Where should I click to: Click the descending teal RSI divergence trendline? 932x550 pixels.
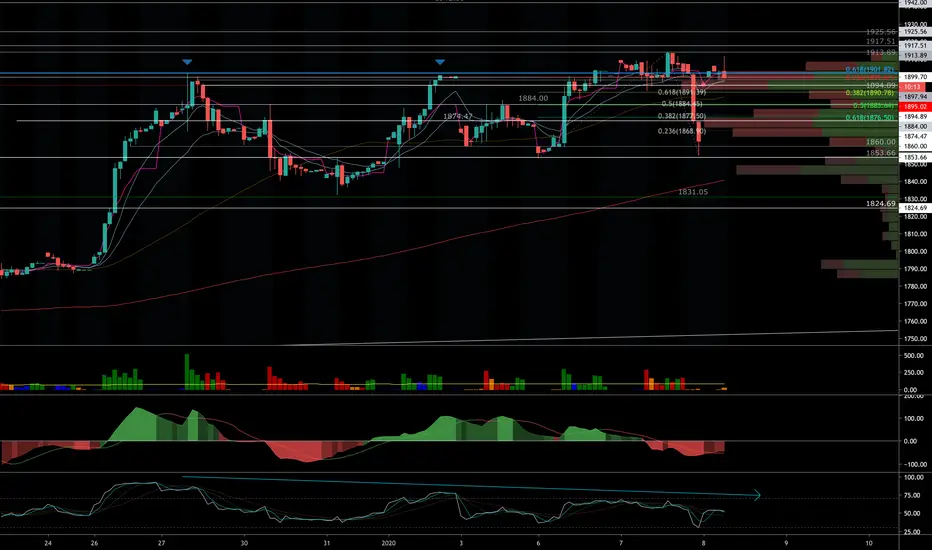point(470,485)
